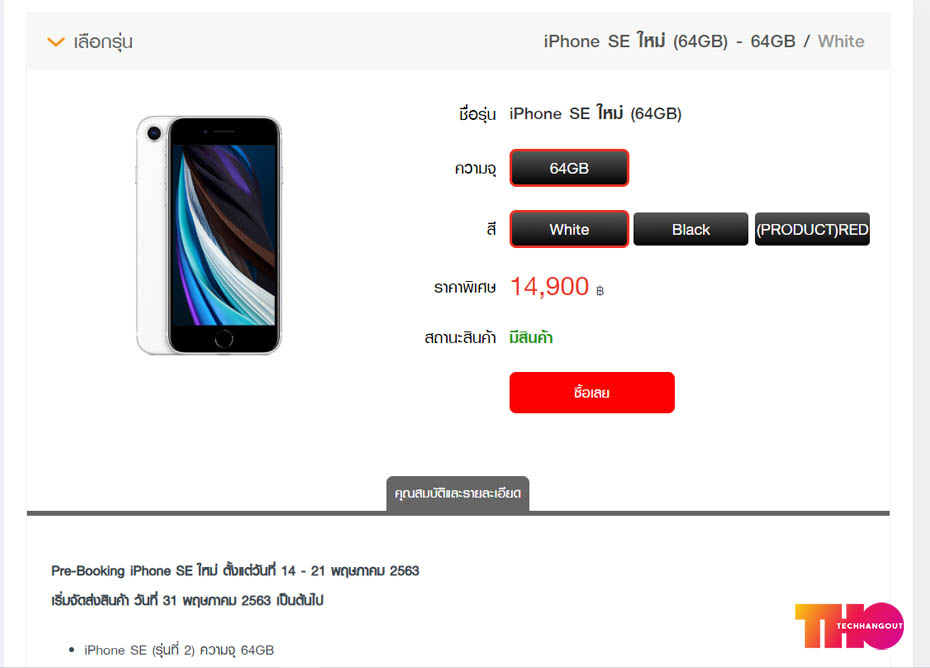Collapse the เลือกรุ่น section chevron
The image size is (930, 668).
coord(56,42)
